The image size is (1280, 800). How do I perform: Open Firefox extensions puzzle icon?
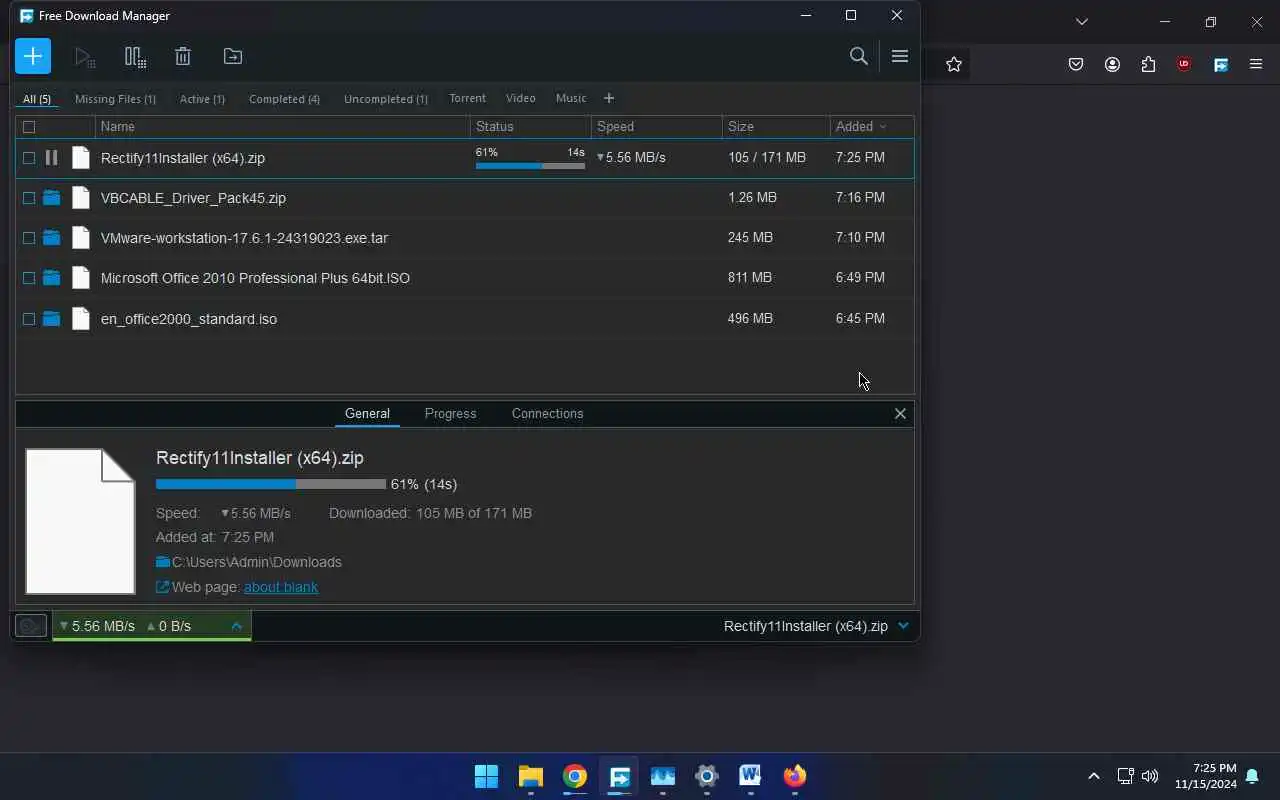(1148, 64)
